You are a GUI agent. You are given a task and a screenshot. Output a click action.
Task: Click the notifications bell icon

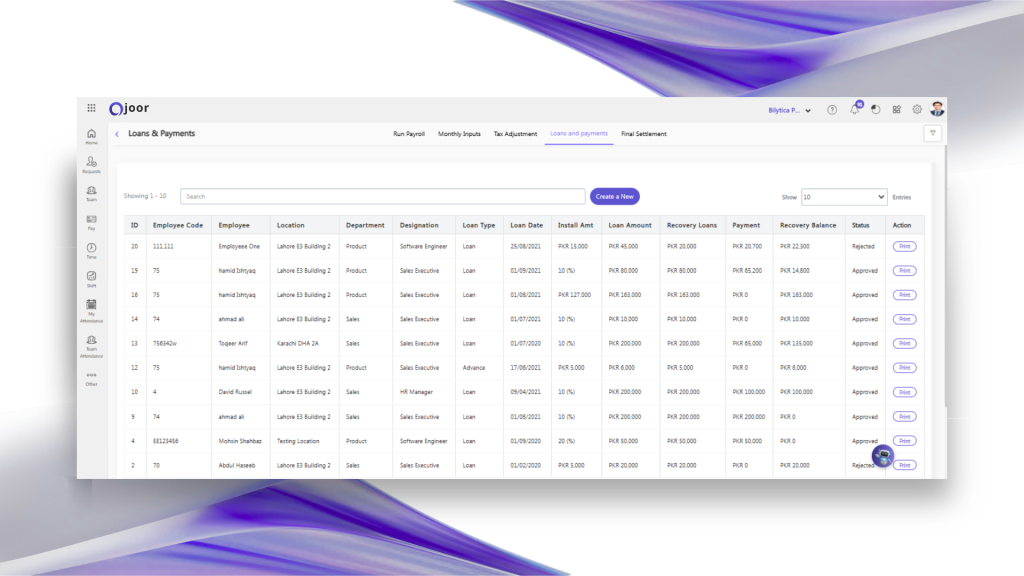pos(855,109)
